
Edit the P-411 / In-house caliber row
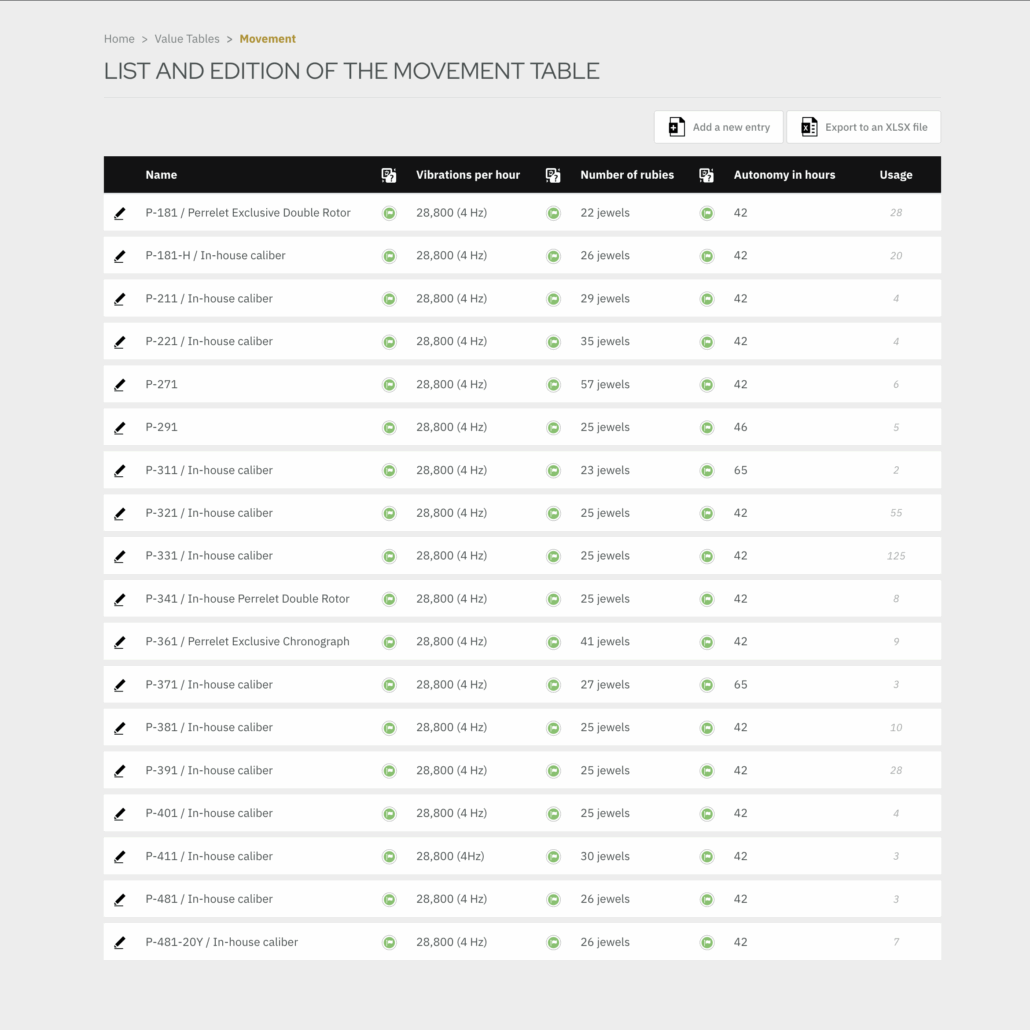coord(120,857)
